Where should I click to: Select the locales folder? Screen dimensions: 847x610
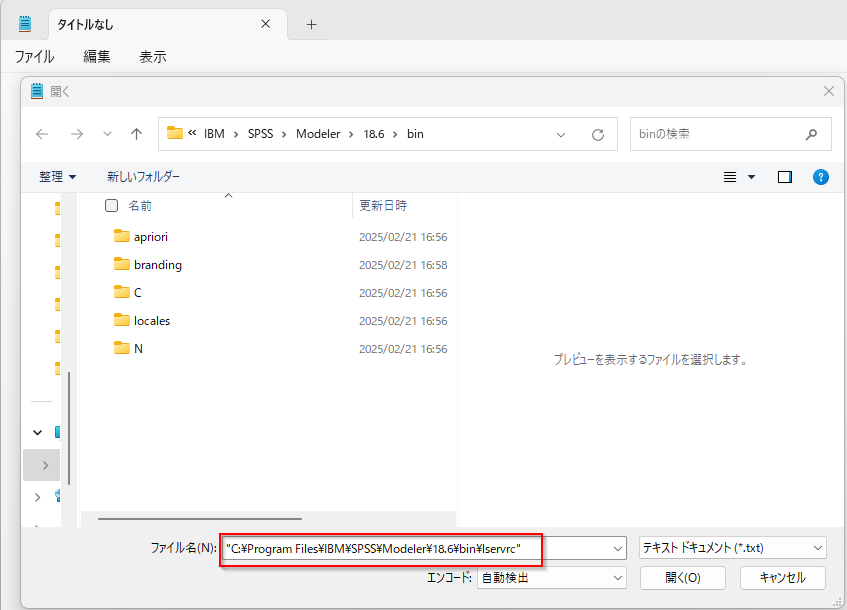point(152,321)
